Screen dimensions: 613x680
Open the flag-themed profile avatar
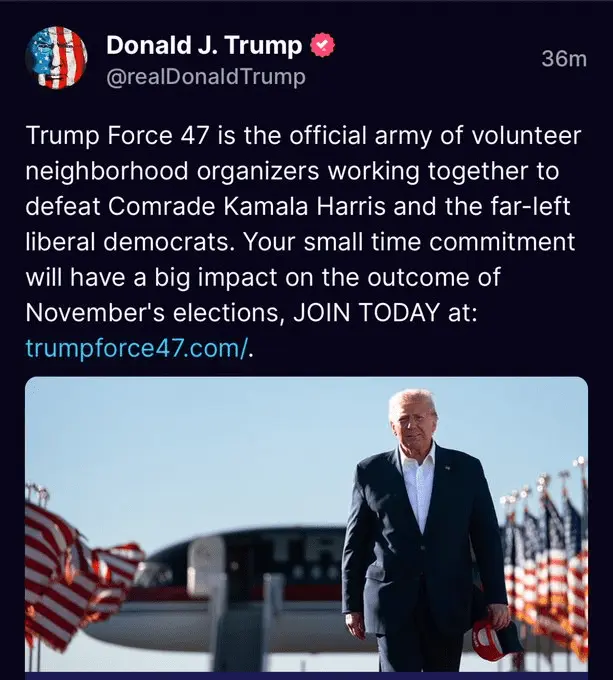tap(56, 58)
